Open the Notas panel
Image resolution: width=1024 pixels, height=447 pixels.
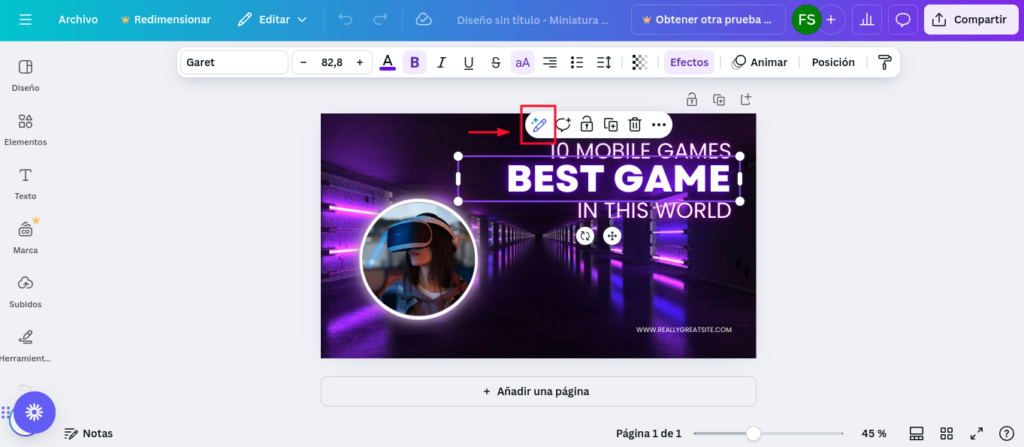[88, 433]
